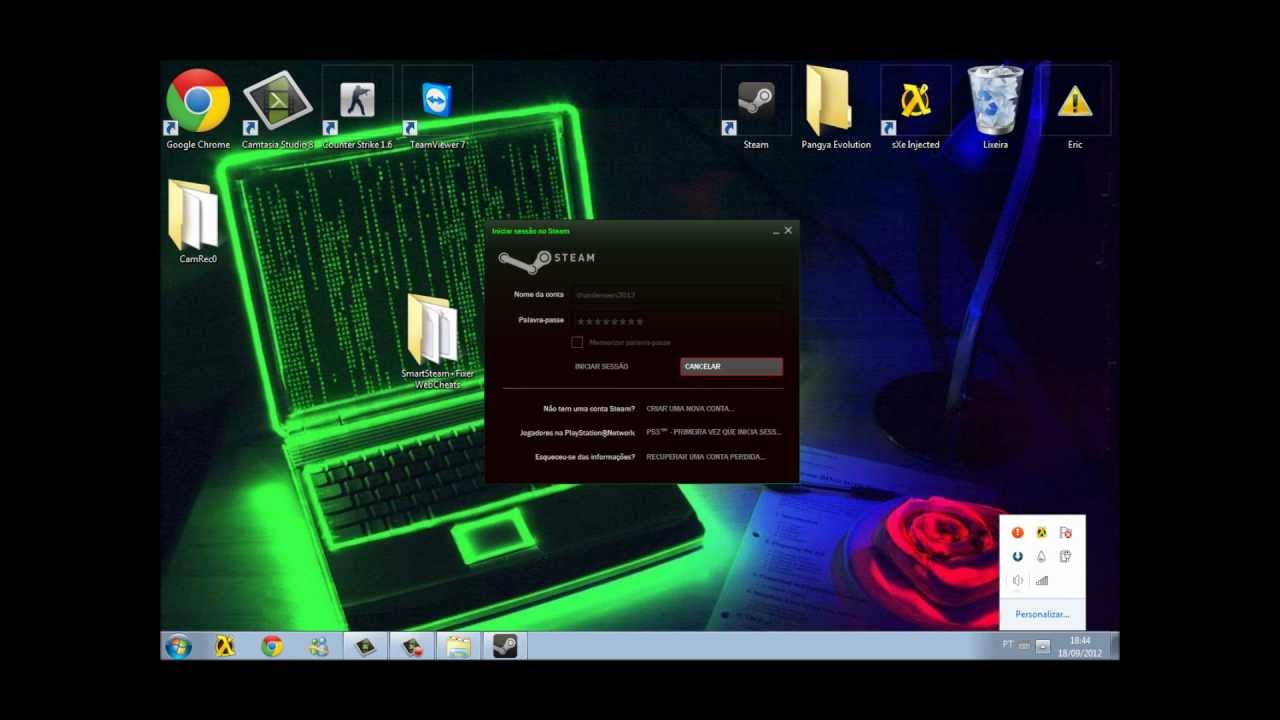Launch the sXe Injected desktop shortcut
The height and width of the screenshot is (720, 1280).
pos(915,108)
